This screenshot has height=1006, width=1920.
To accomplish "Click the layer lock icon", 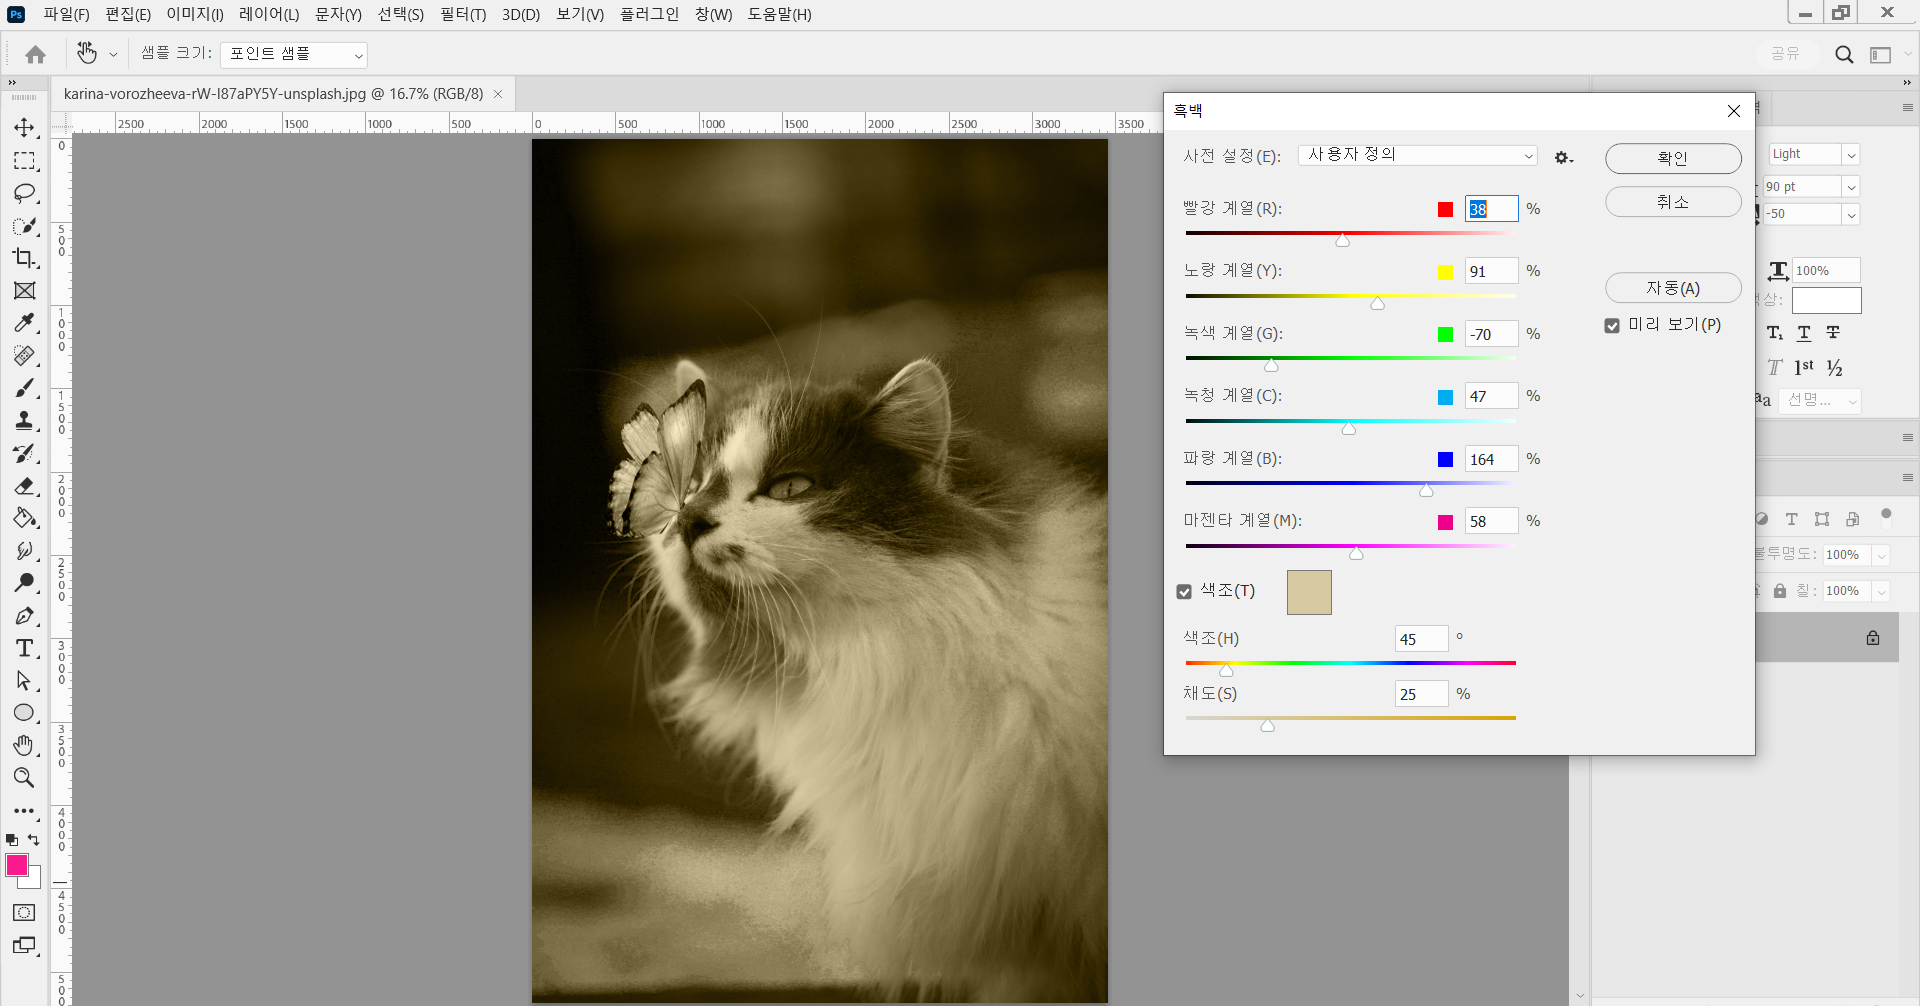I will pyautogui.click(x=1873, y=638).
